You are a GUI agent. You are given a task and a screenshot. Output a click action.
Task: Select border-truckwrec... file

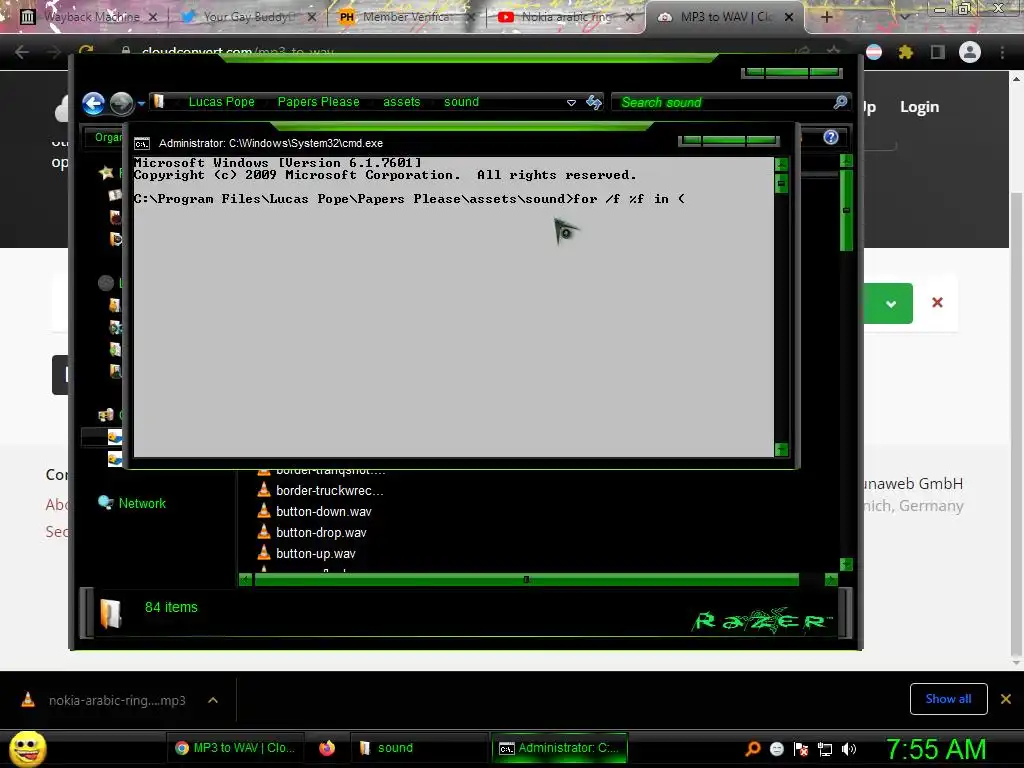pyautogui.click(x=329, y=490)
